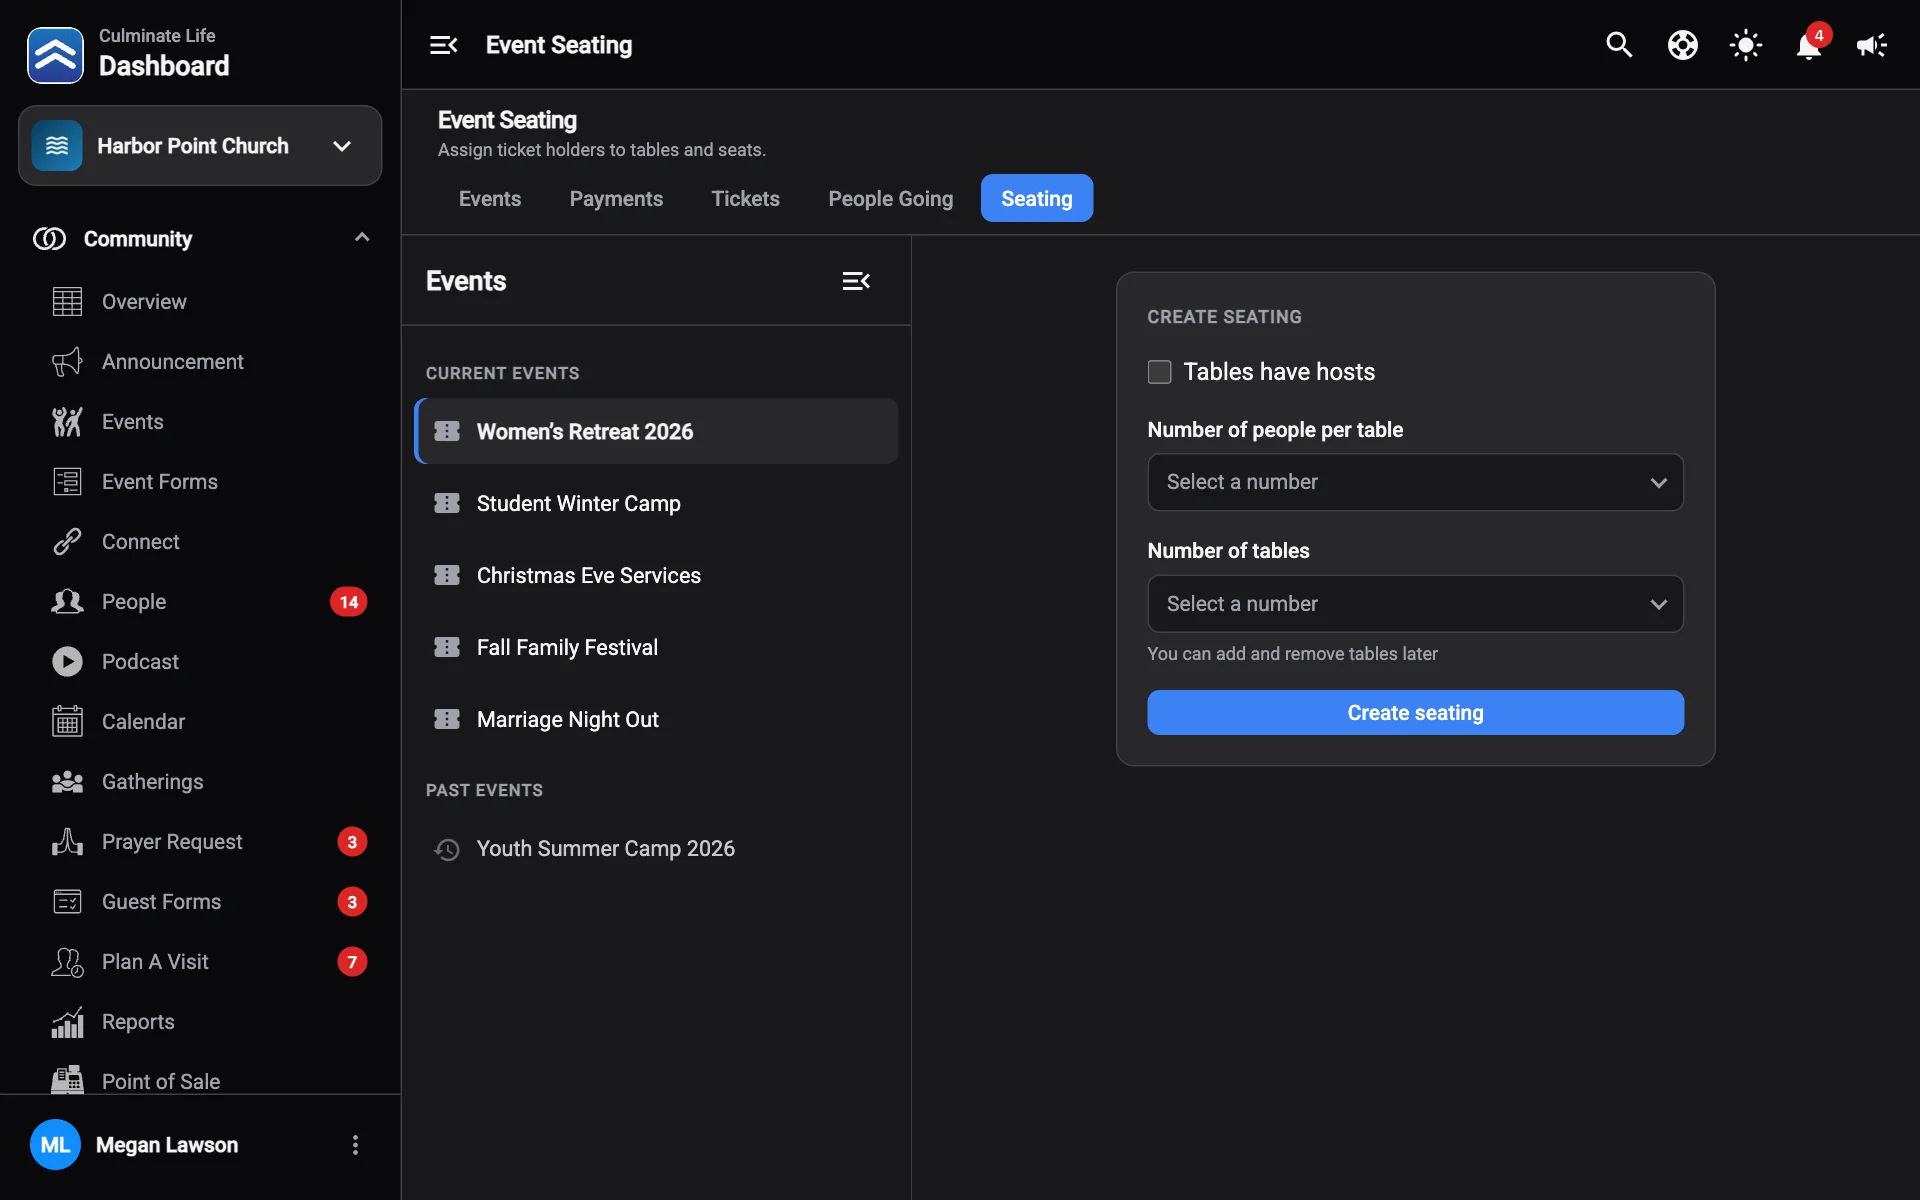Collapse the Community section chevron
Screen dimensions: 1920x1200
362,238
